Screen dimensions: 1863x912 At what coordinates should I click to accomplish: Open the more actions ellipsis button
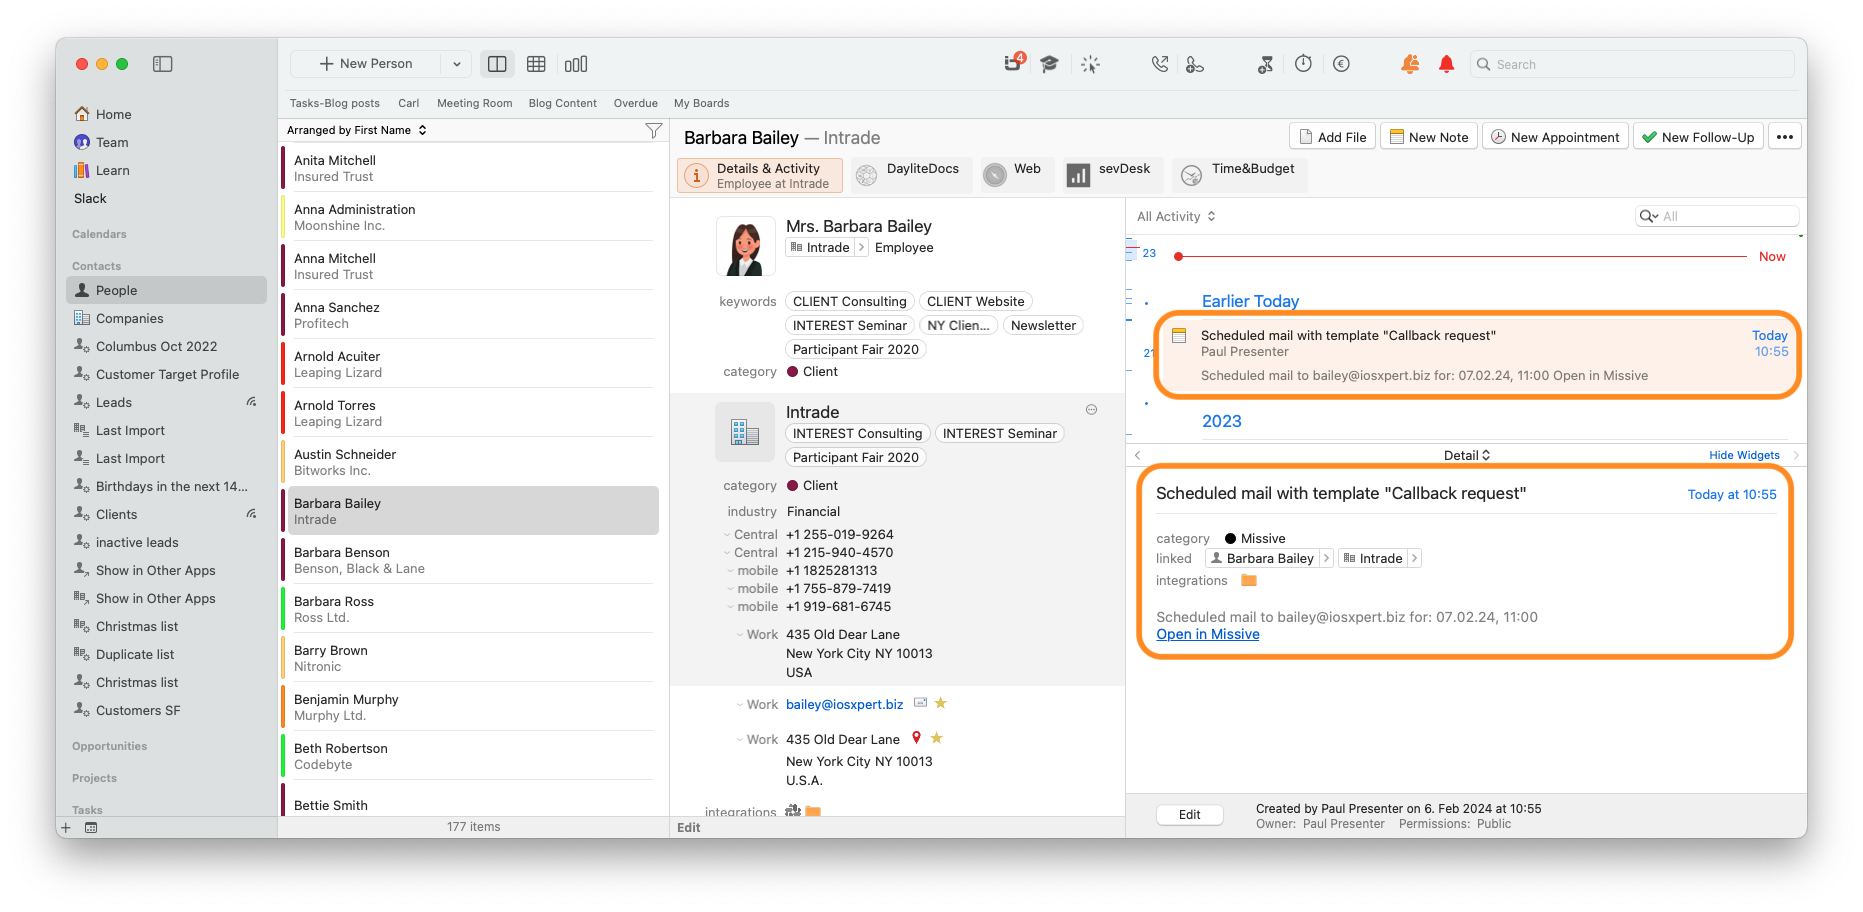[x=1785, y=137]
